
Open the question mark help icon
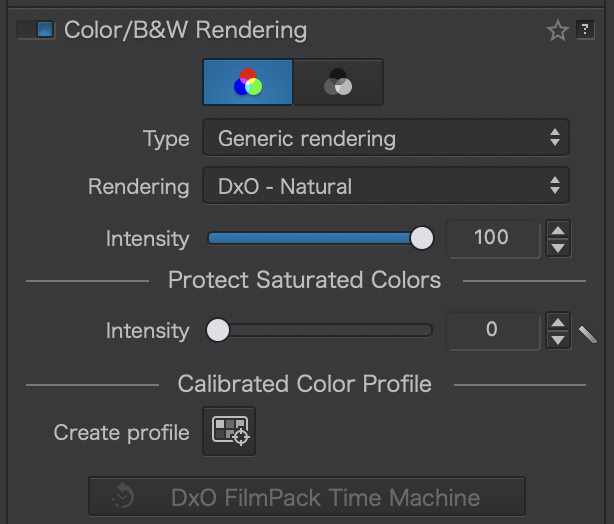[x=585, y=30]
